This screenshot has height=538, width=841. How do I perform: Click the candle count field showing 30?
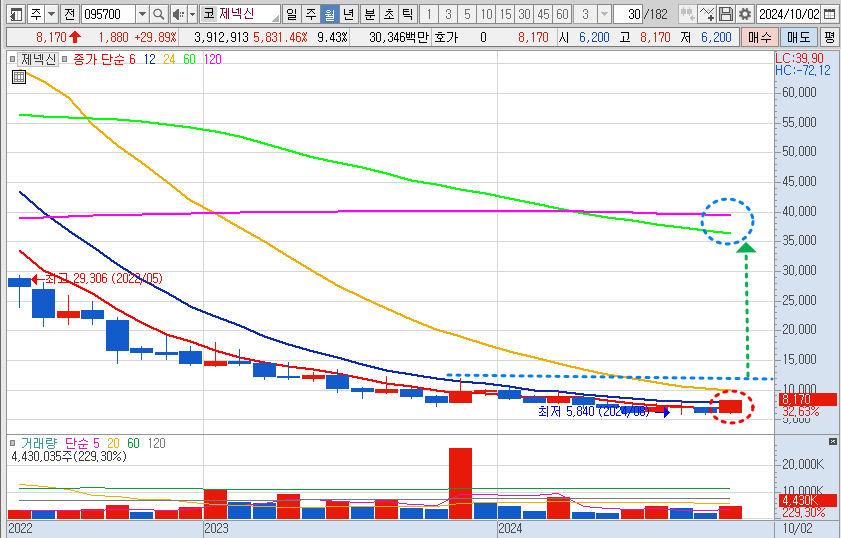[x=630, y=14]
